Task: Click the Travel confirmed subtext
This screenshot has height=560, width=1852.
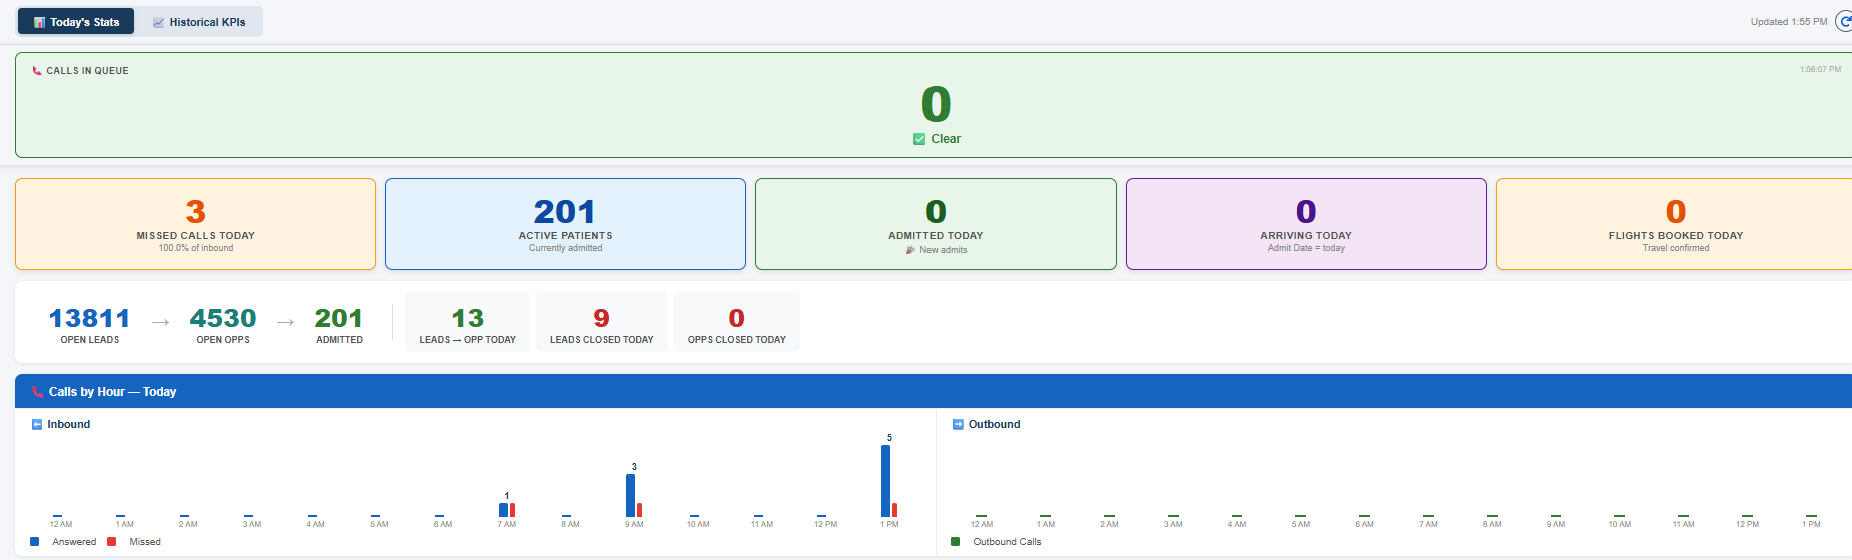Action: pos(1676,248)
